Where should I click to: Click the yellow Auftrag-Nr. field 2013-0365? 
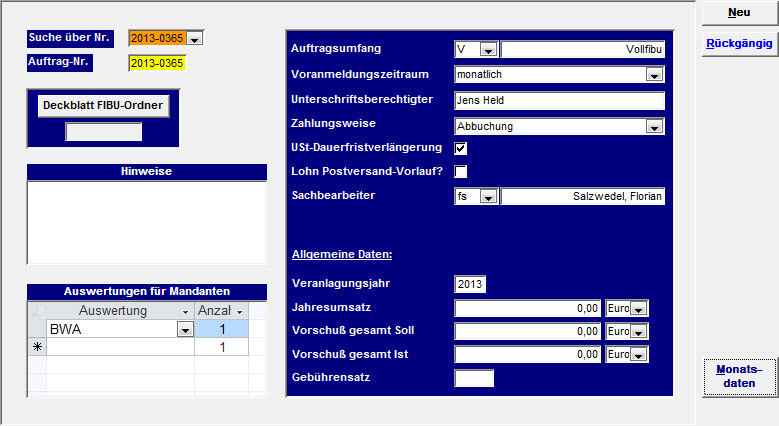(x=157, y=63)
